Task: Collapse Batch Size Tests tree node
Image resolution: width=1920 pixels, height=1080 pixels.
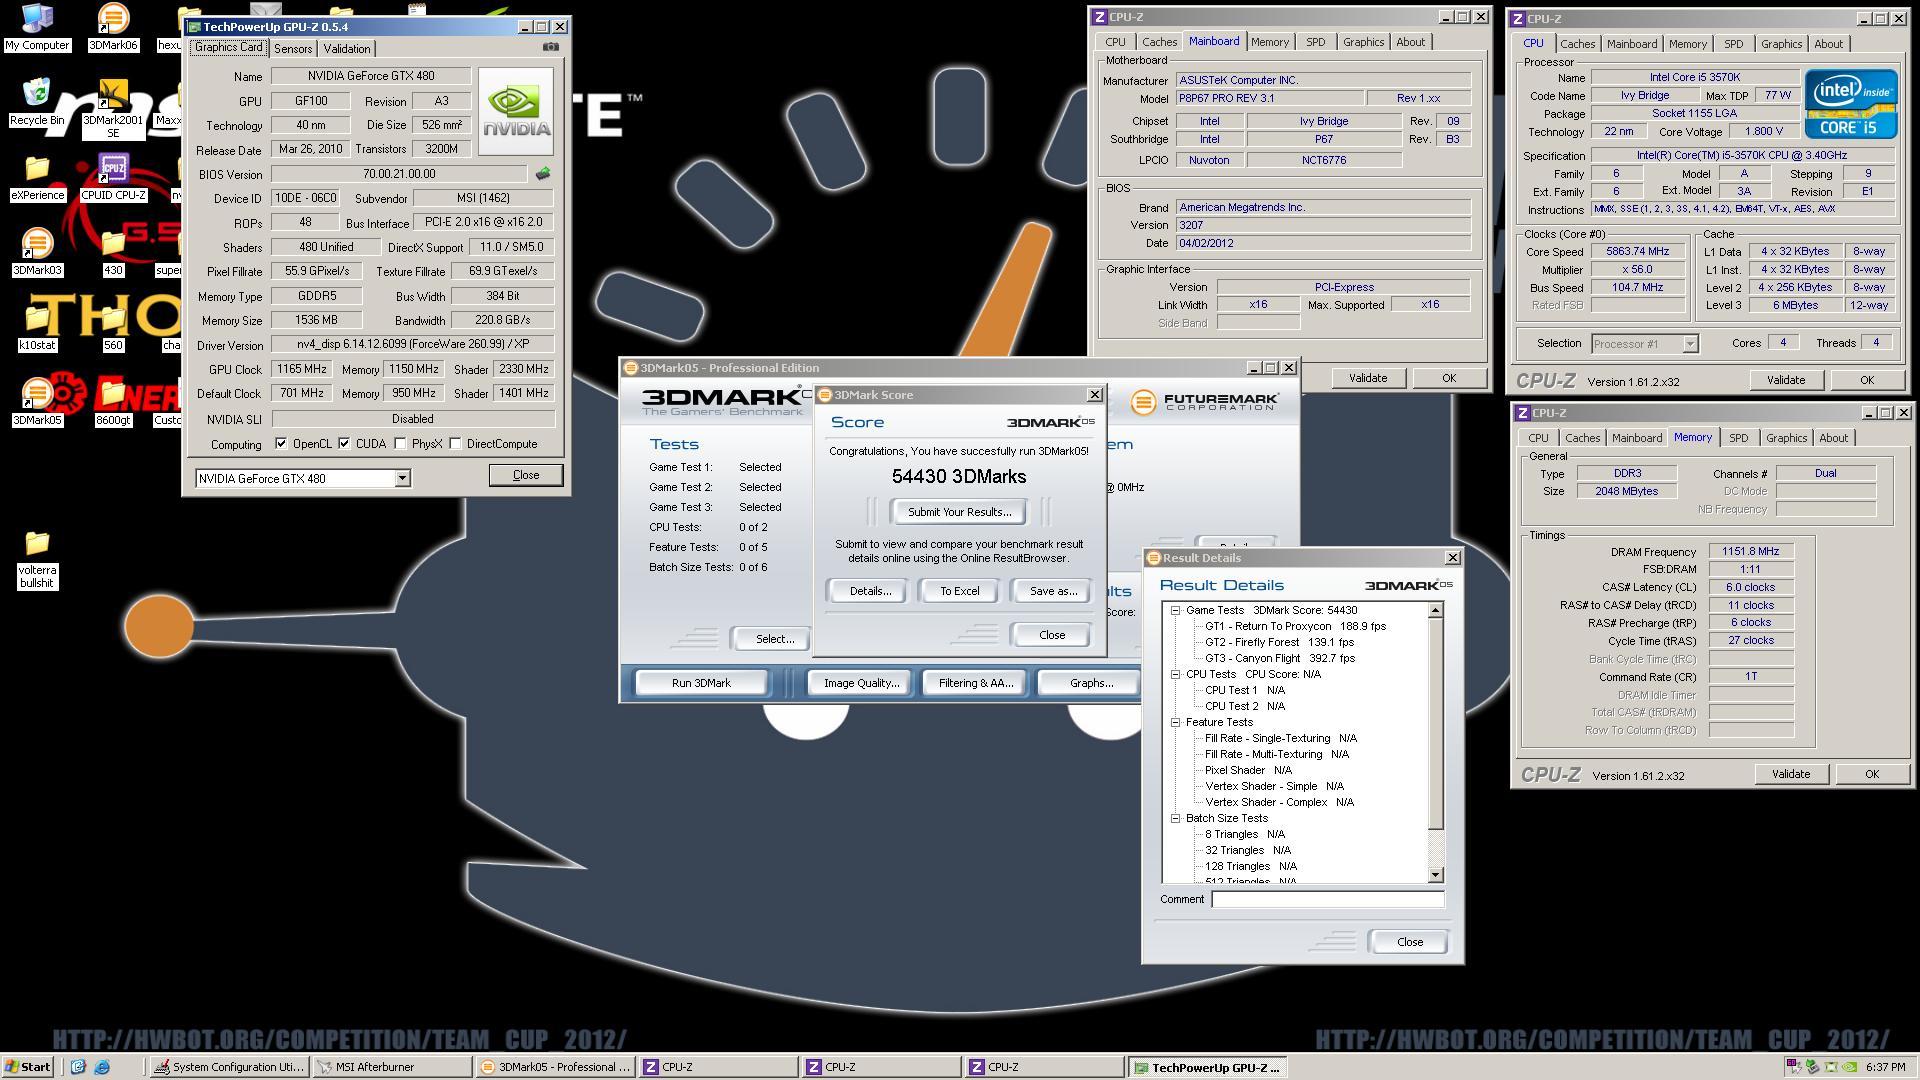Action: 1176,818
